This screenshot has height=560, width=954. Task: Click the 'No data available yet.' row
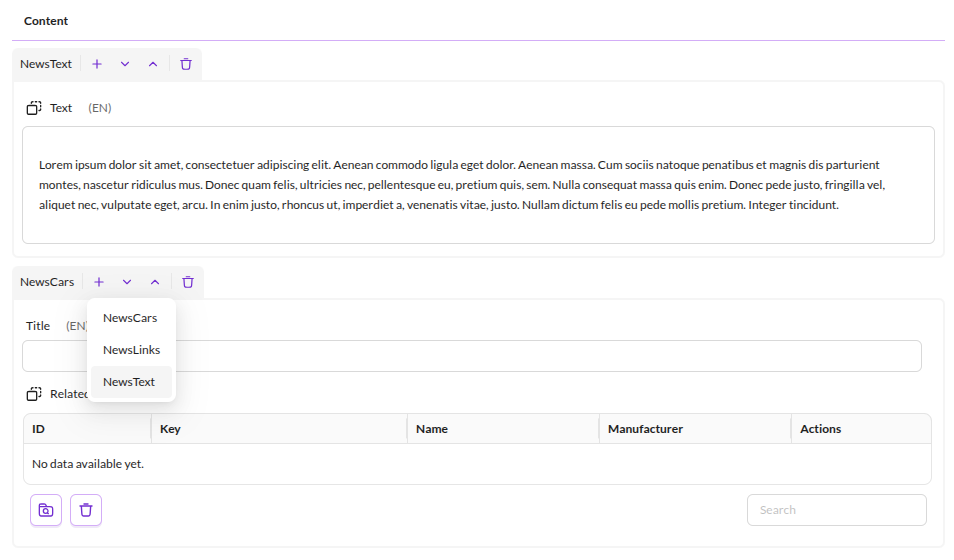(477, 464)
